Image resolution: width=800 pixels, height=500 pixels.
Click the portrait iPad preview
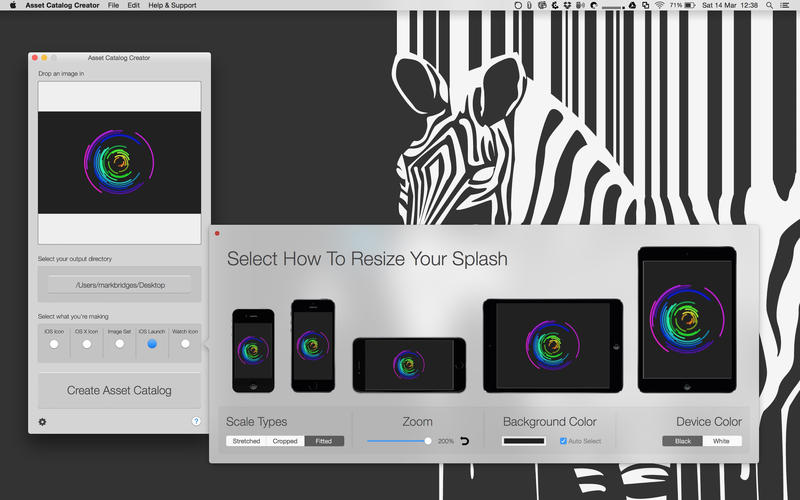pos(687,319)
